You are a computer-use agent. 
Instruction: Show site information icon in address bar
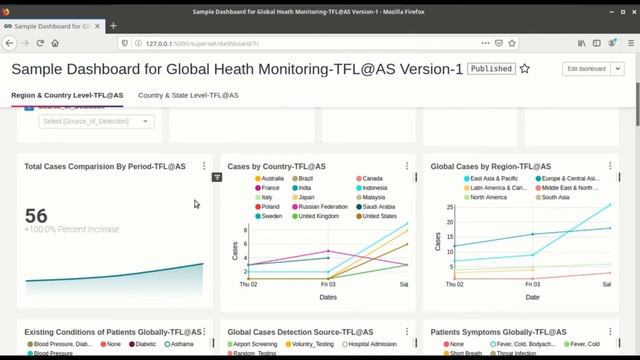click(x=138, y=43)
